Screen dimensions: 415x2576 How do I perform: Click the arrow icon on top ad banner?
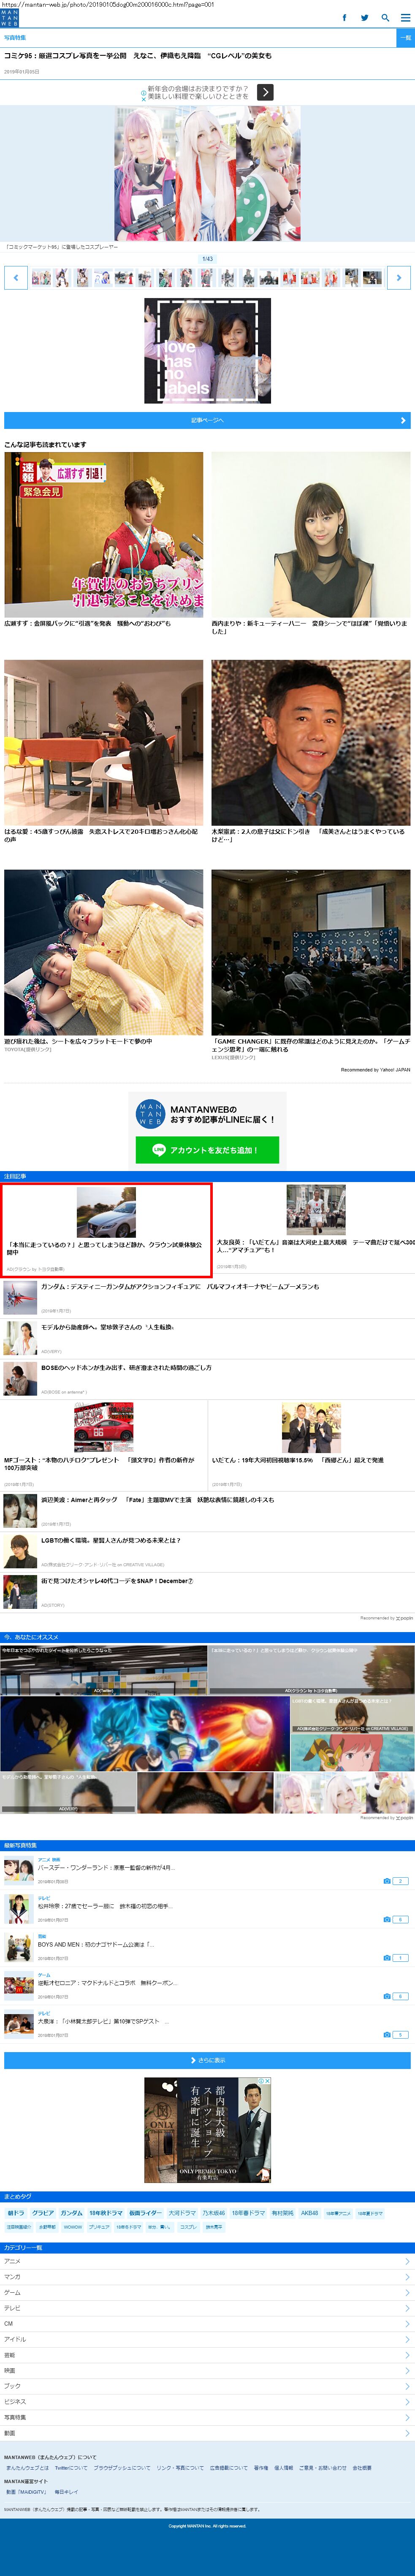pyautogui.click(x=265, y=92)
